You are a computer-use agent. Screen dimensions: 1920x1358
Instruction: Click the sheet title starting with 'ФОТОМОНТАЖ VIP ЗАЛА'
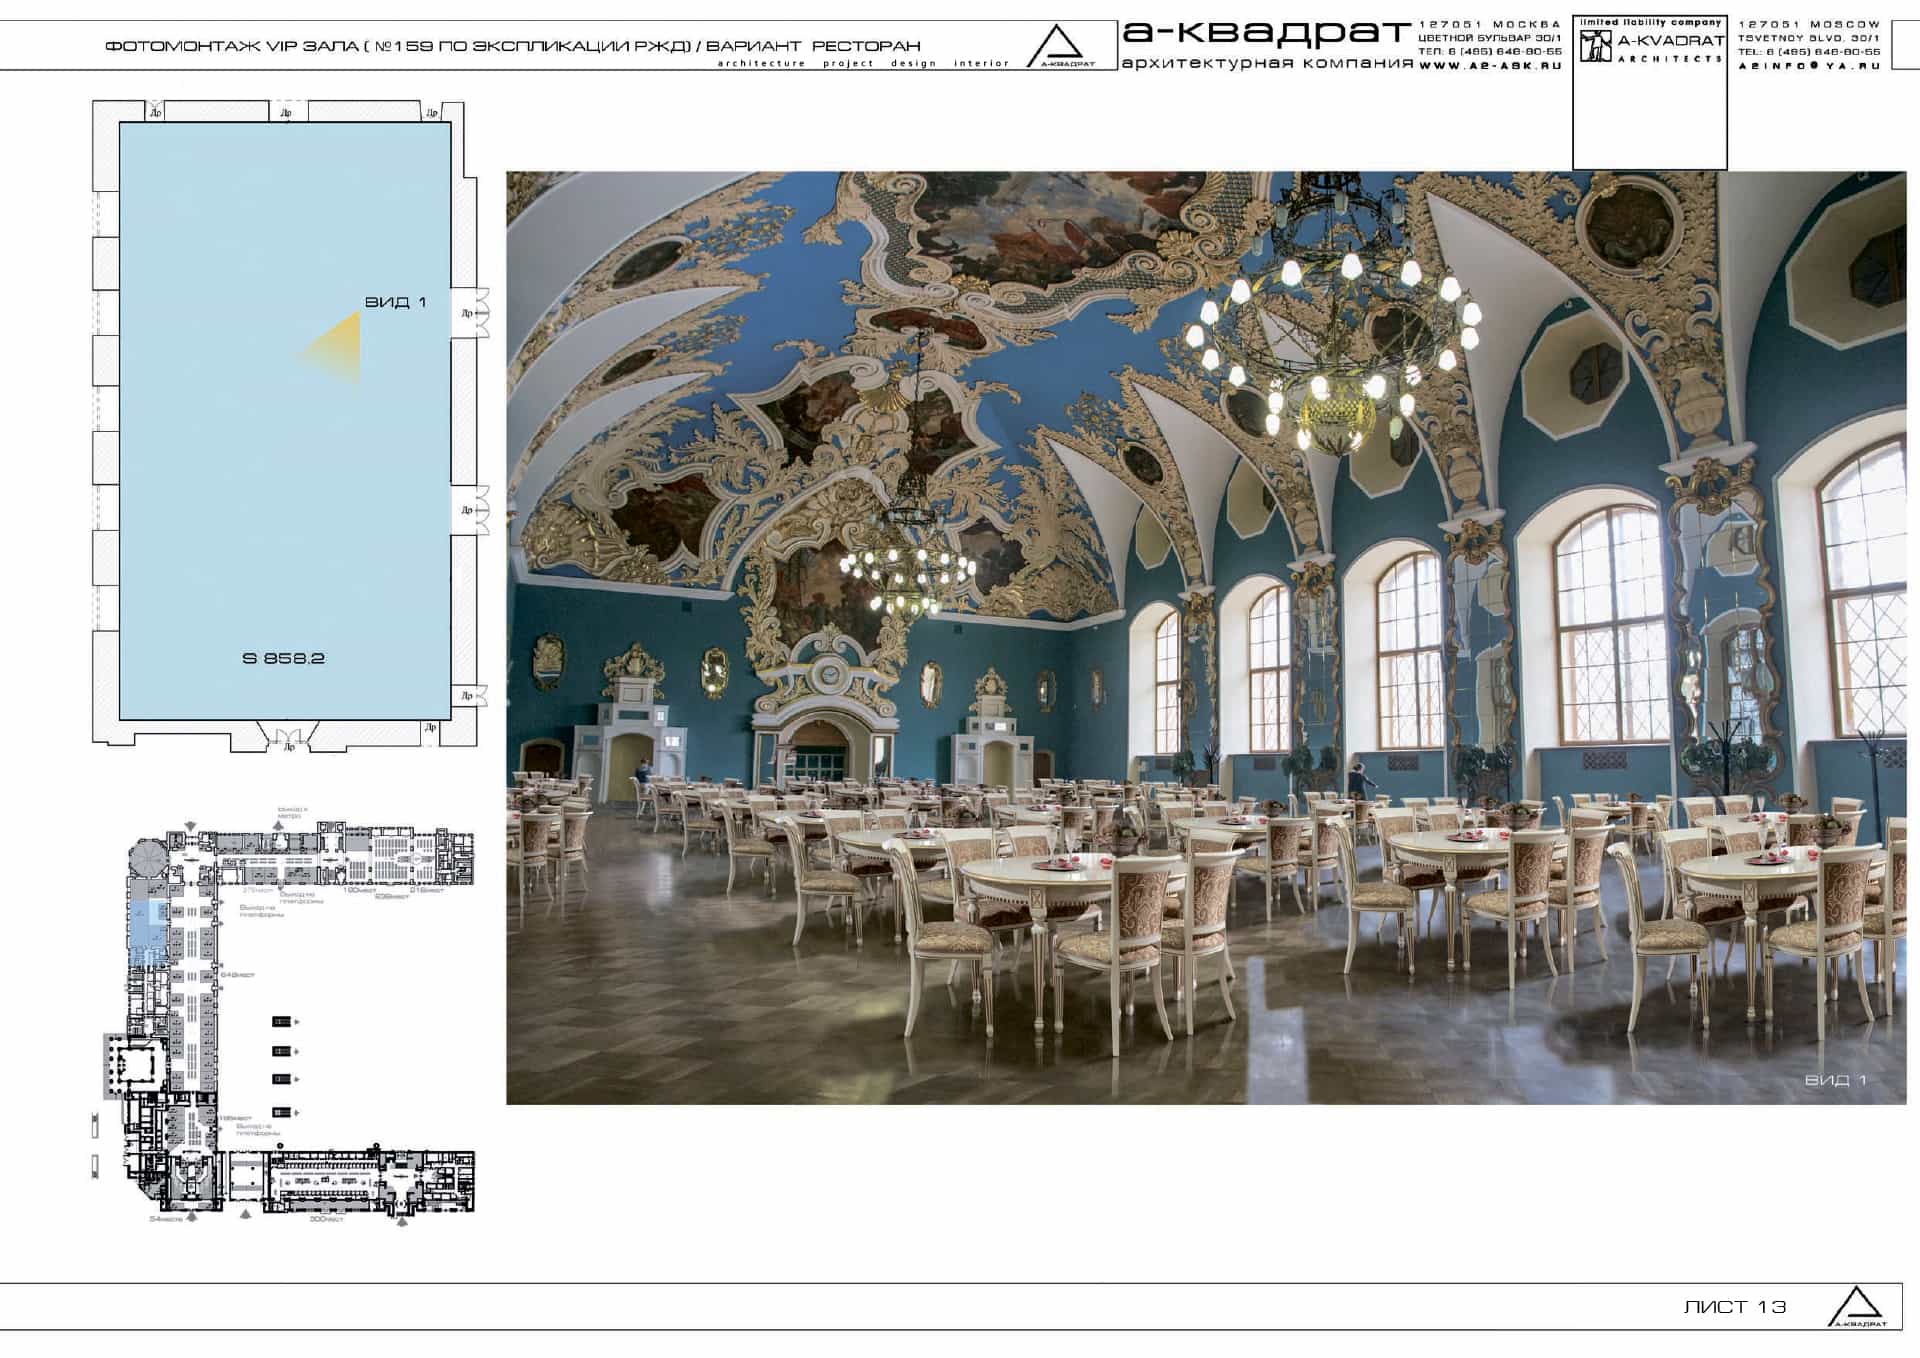tap(512, 46)
